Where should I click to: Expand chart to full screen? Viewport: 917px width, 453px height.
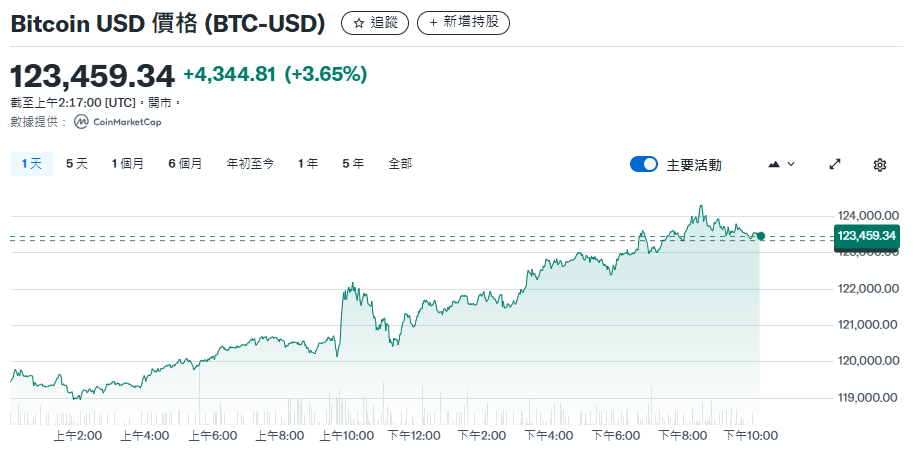(x=835, y=164)
